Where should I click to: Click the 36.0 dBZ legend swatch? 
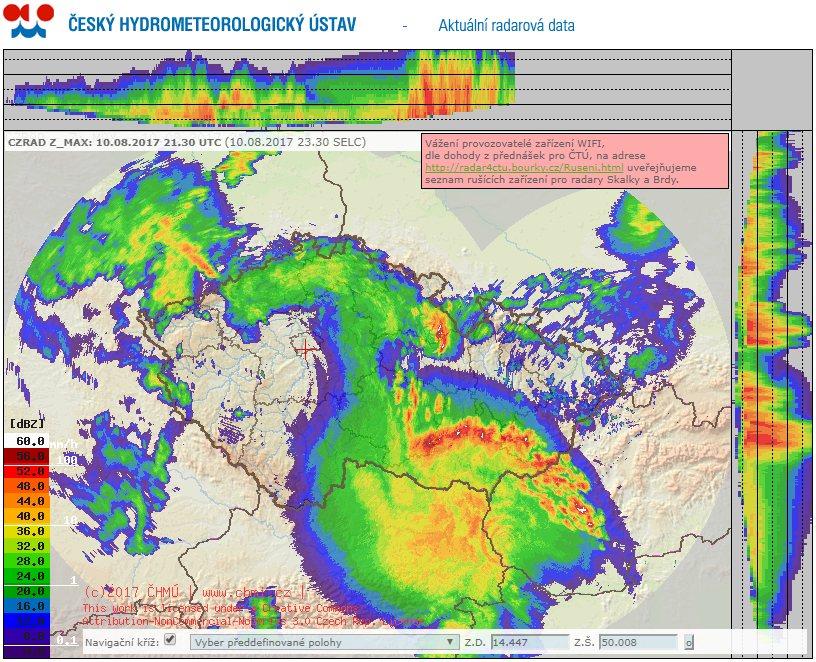coord(27,532)
